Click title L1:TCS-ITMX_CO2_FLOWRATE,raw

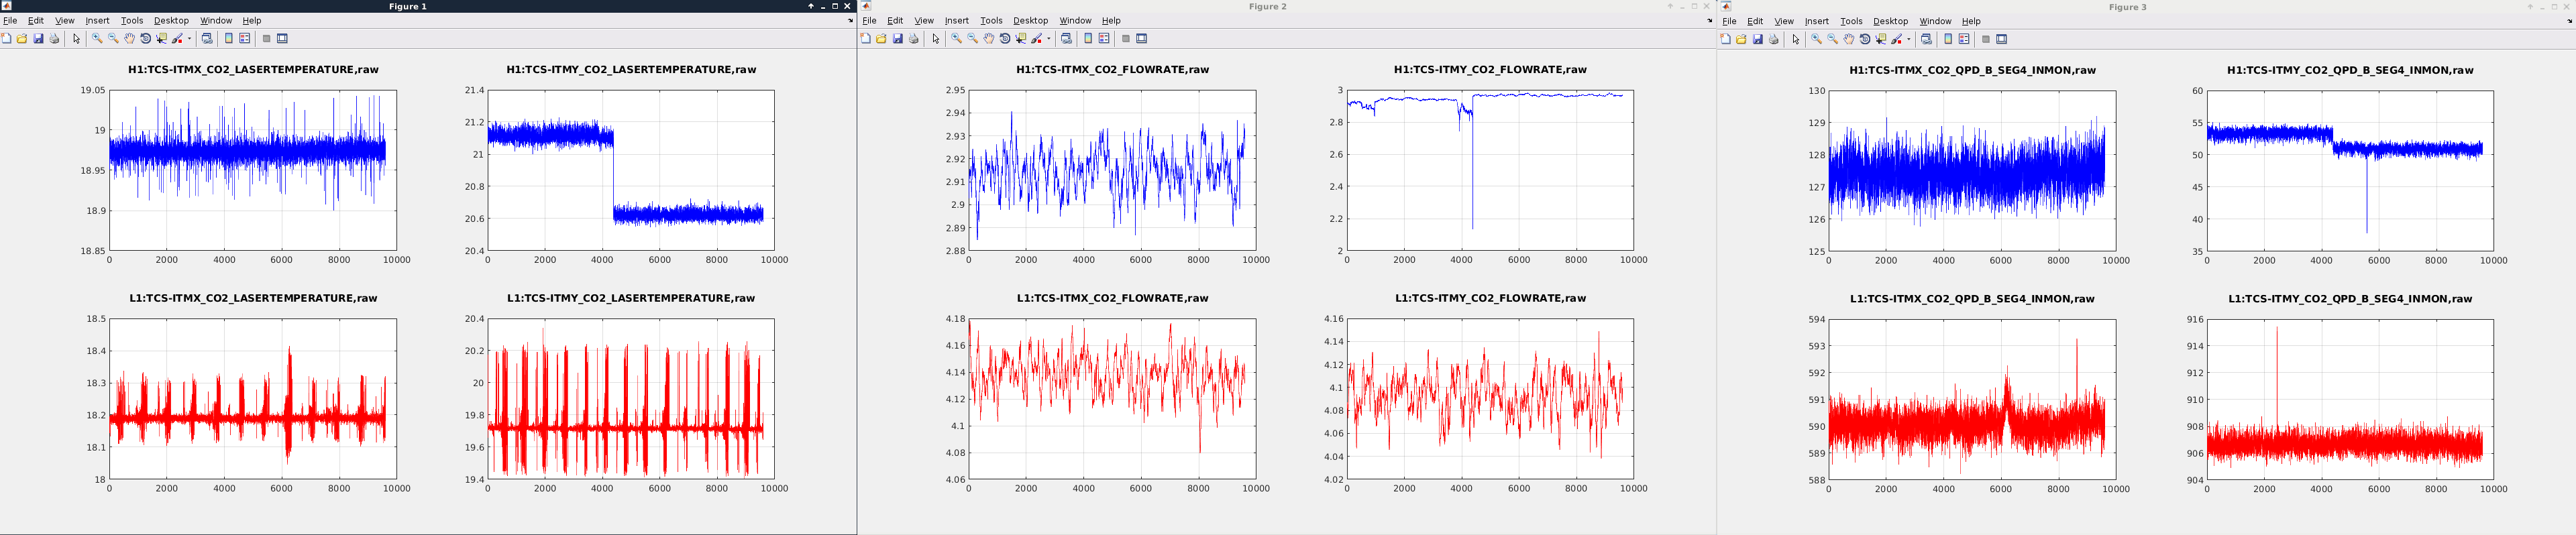pyautogui.click(x=1112, y=298)
